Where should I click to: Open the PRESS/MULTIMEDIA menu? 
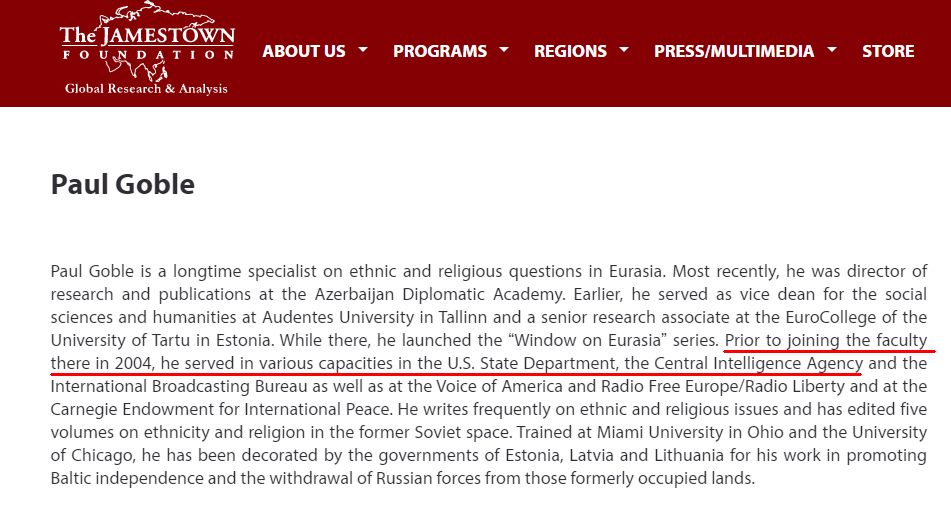(733, 51)
